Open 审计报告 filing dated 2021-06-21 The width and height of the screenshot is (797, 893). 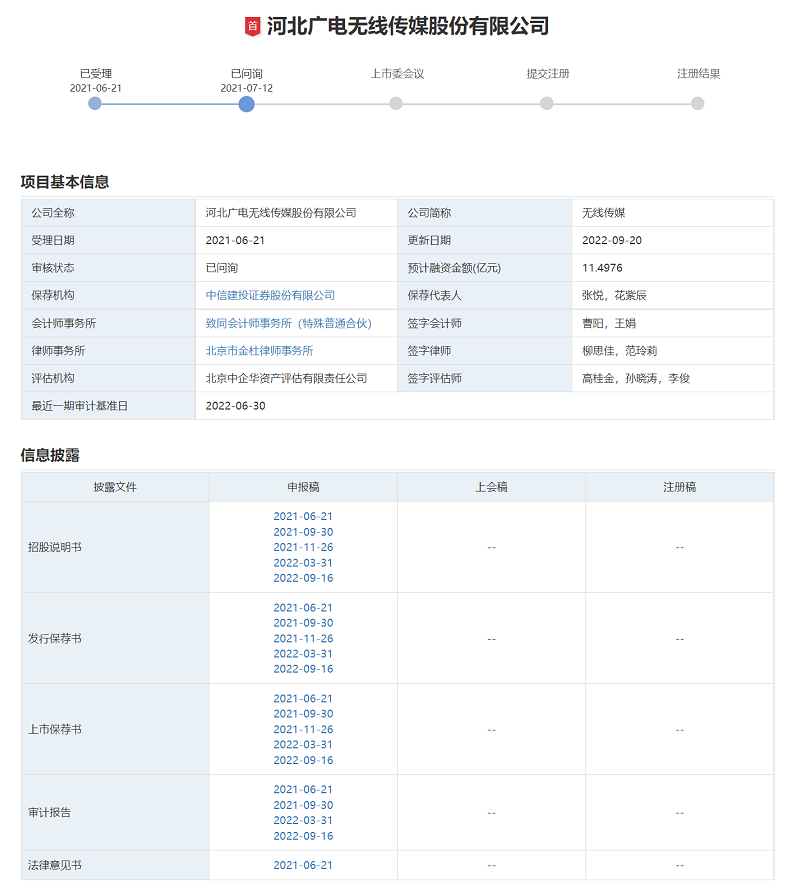(x=303, y=790)
